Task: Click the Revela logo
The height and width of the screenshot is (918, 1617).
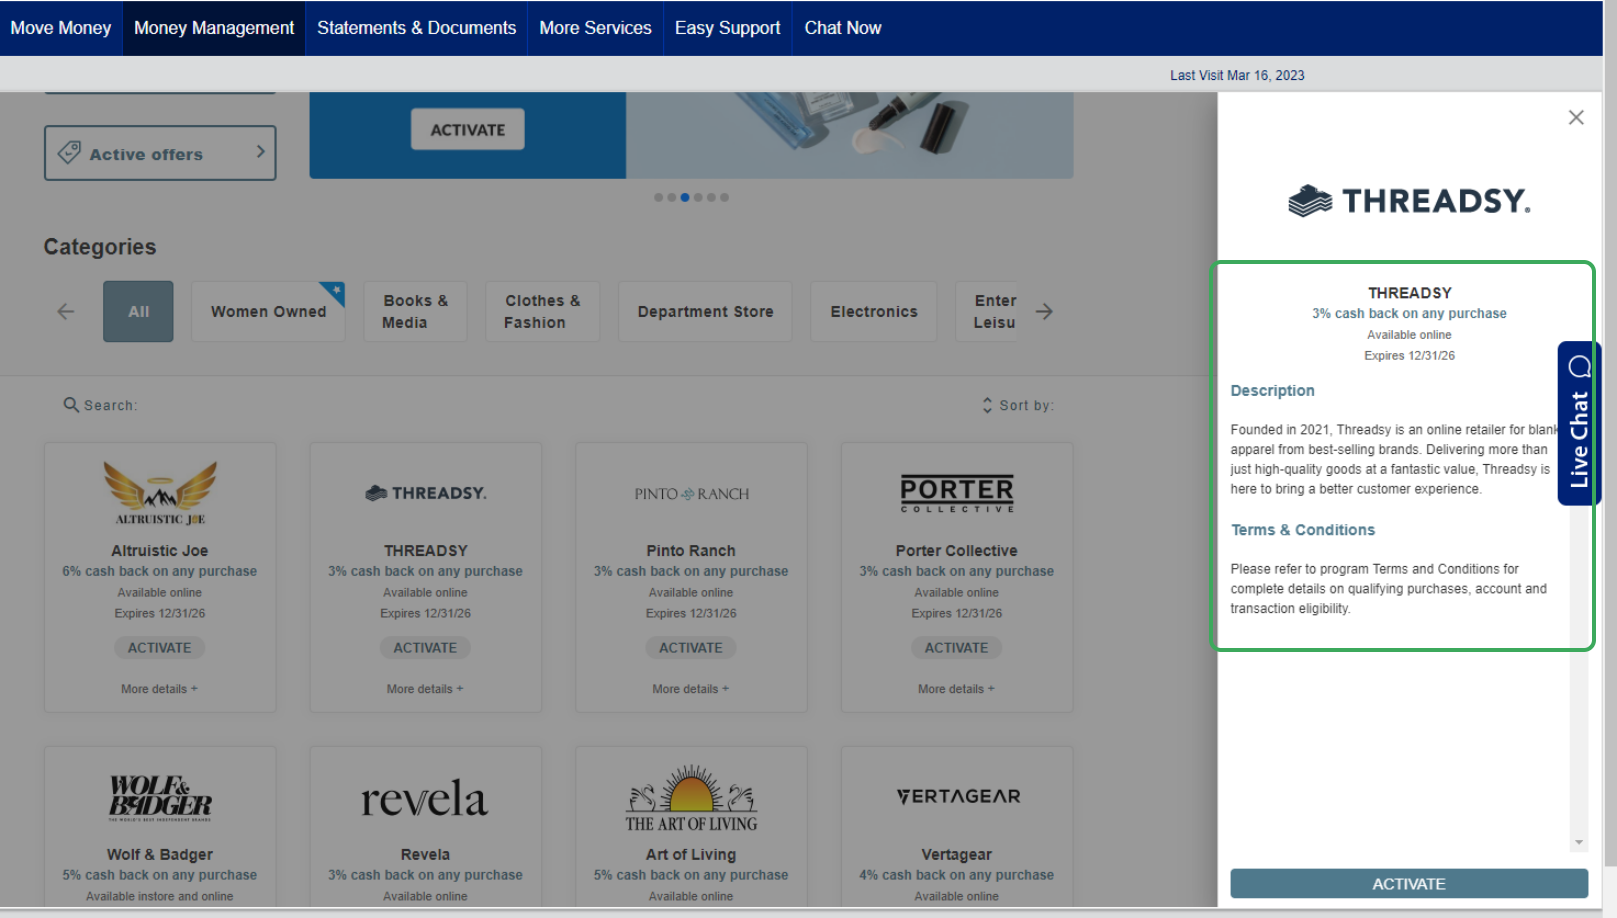Action: [x=425, y=798]
